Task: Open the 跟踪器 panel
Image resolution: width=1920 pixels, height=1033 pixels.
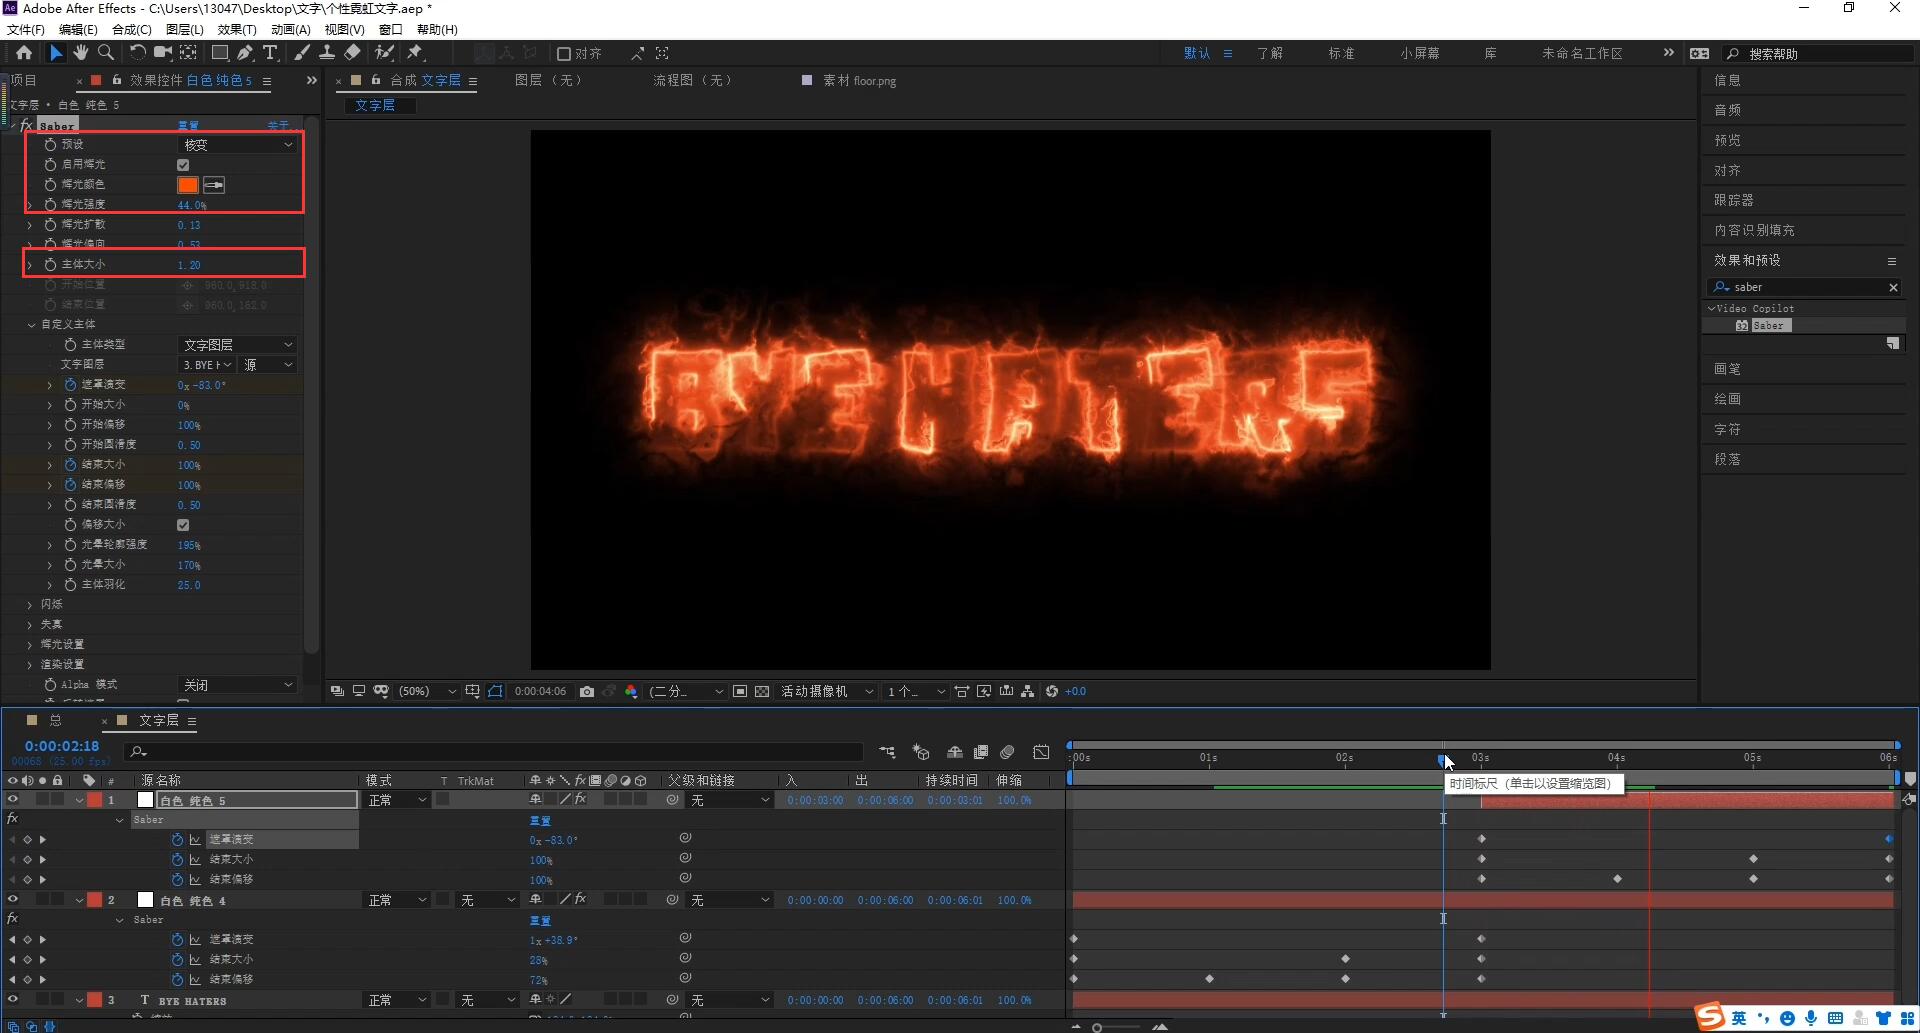Action: (1733, 201)
